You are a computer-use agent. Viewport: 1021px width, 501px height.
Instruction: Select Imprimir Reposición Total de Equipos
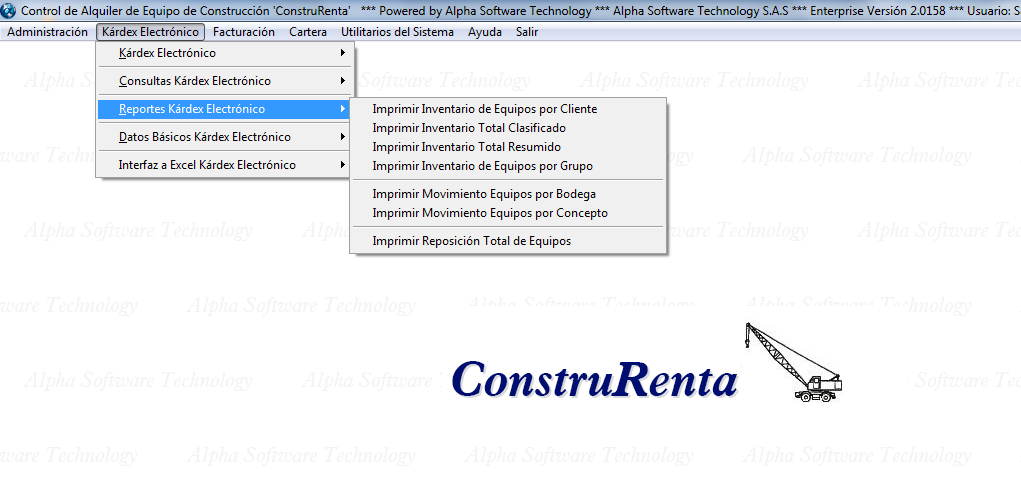click(471, 241)
